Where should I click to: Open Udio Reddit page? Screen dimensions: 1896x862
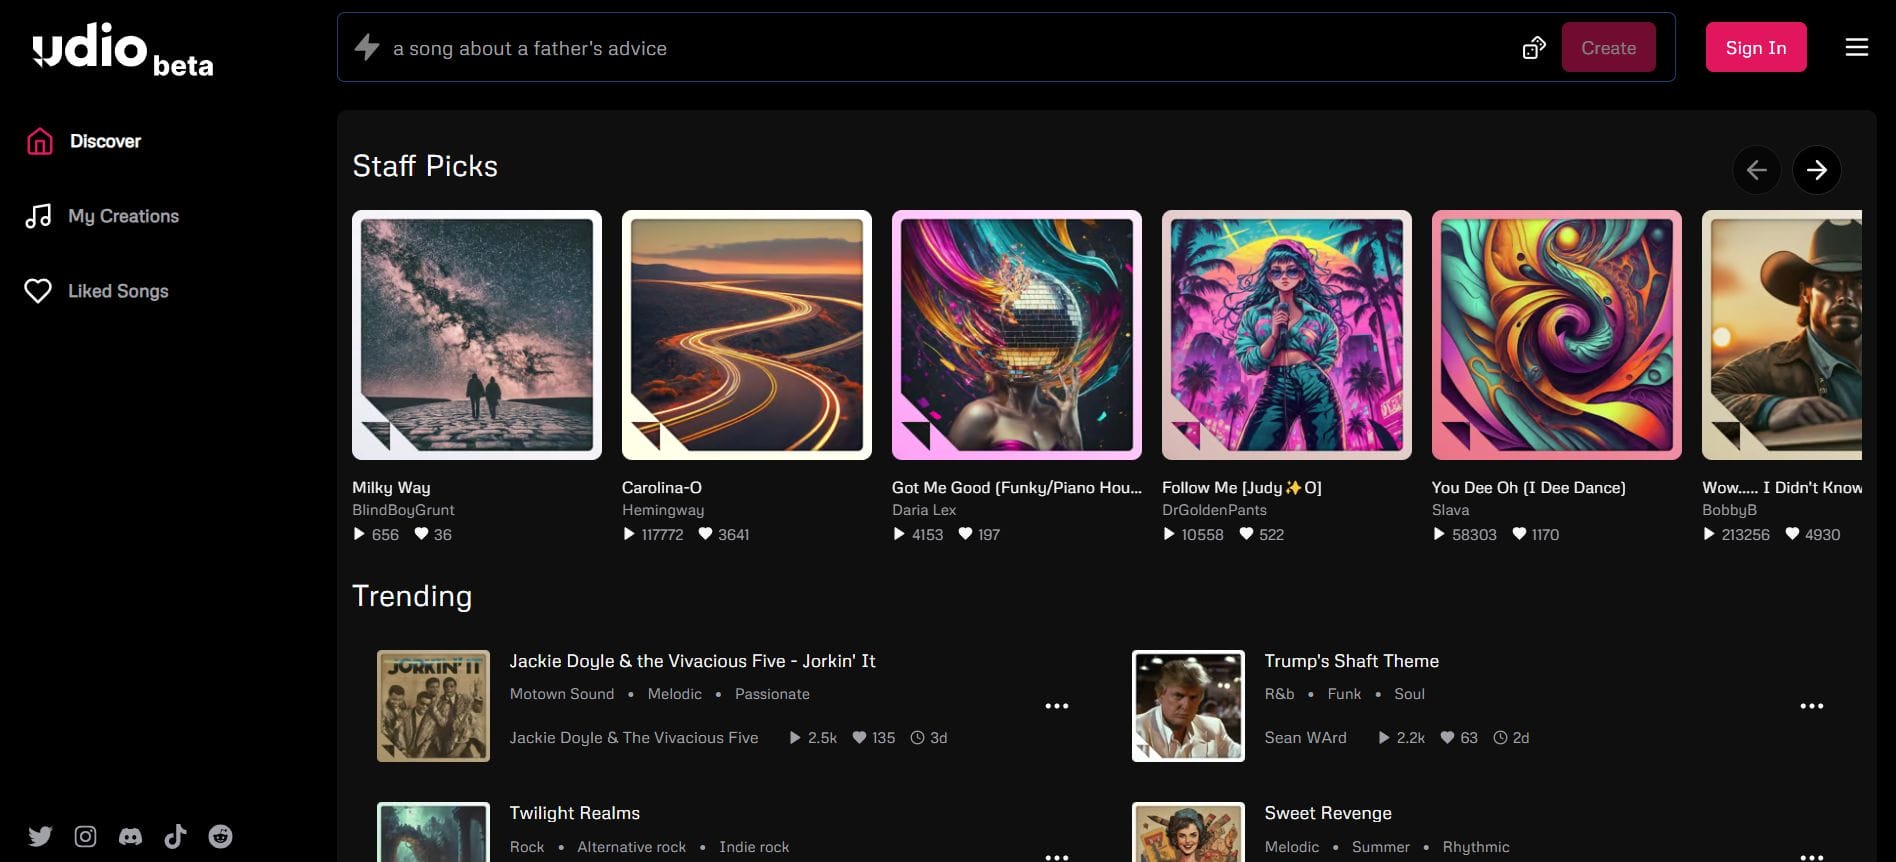pyautogui.click(x=220, y=836)
